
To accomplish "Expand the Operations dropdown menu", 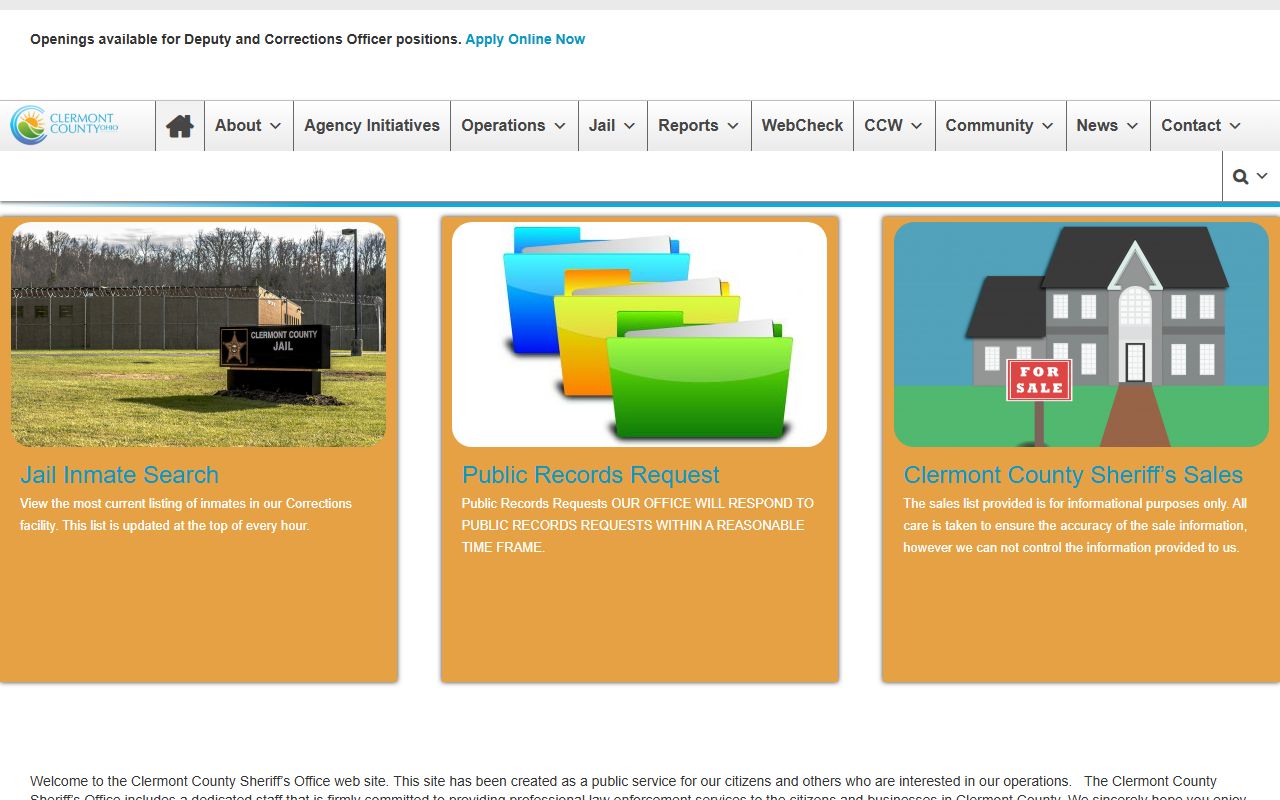I will point(513,126).
